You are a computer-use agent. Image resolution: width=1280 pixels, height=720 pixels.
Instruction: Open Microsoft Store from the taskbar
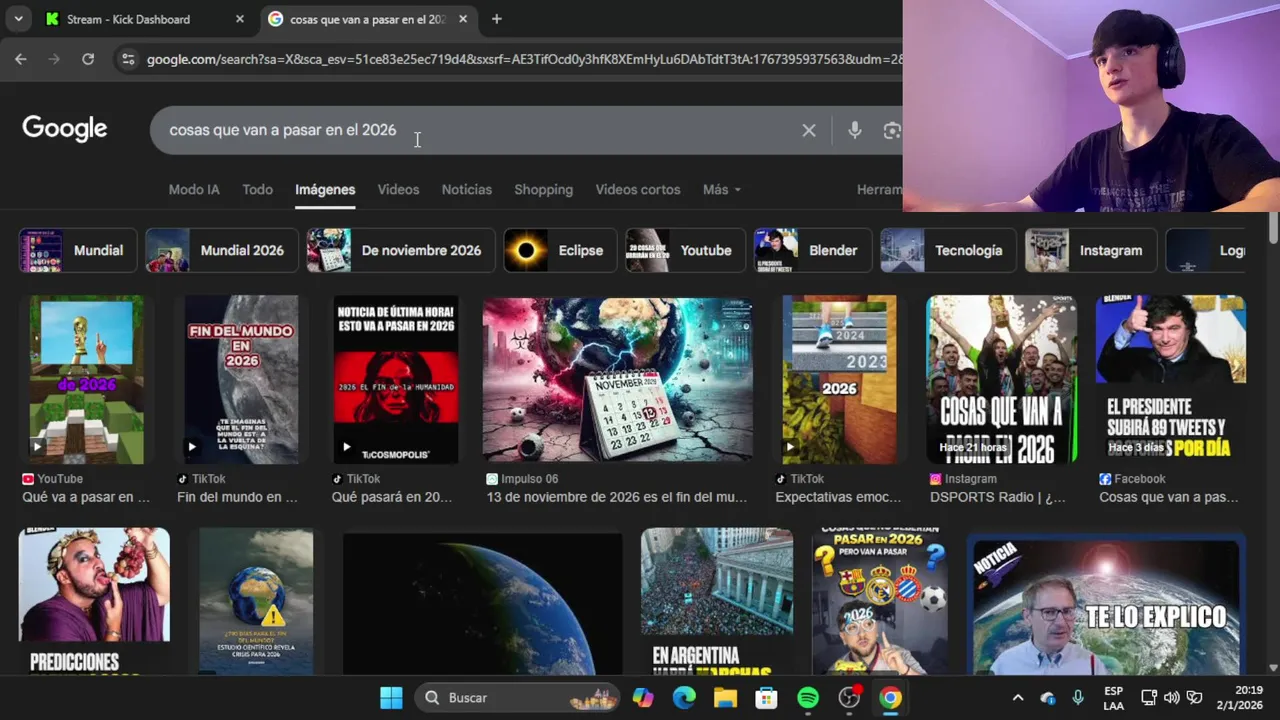[766, 697]
